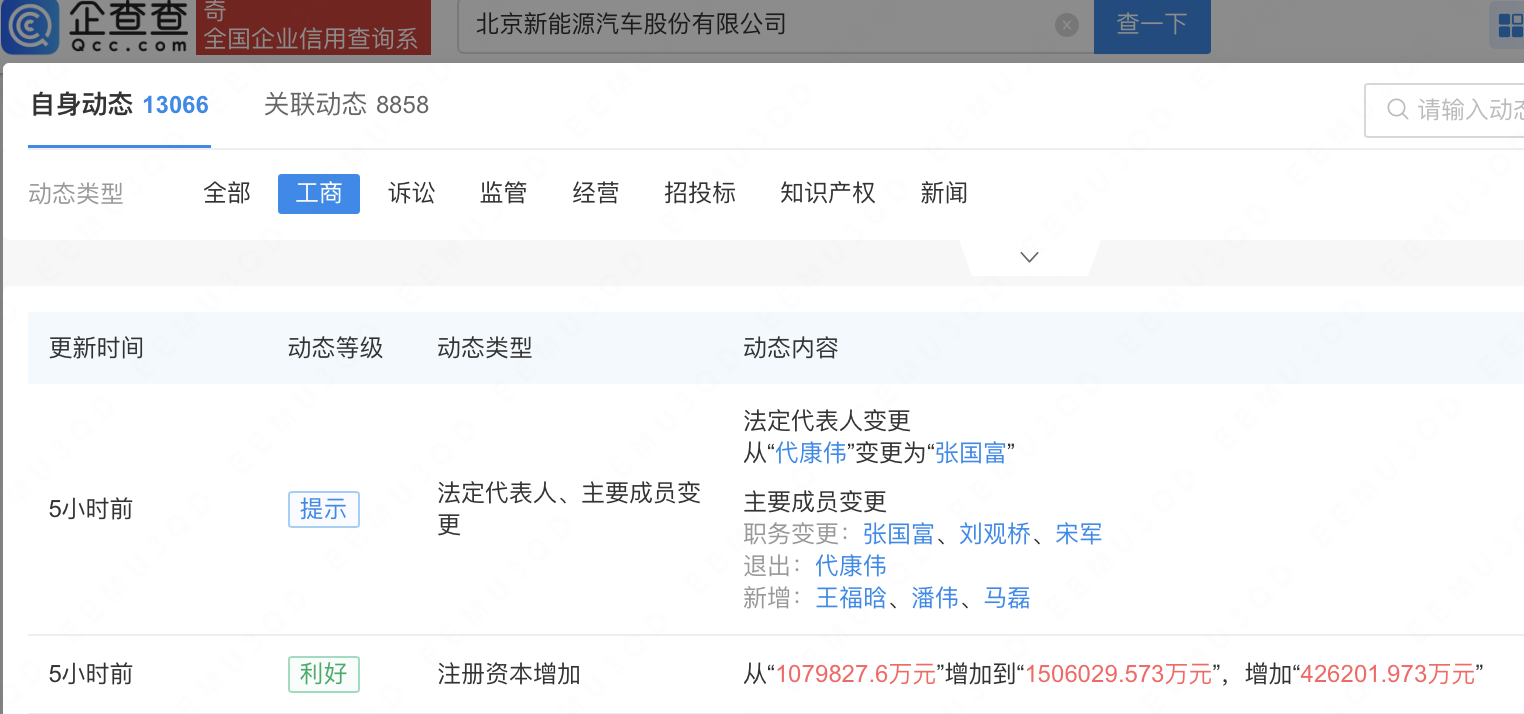Image resolution: width=1524 pixels, height=714 pixels.
Task: Focus the company name search field
Action: (775, 26)
